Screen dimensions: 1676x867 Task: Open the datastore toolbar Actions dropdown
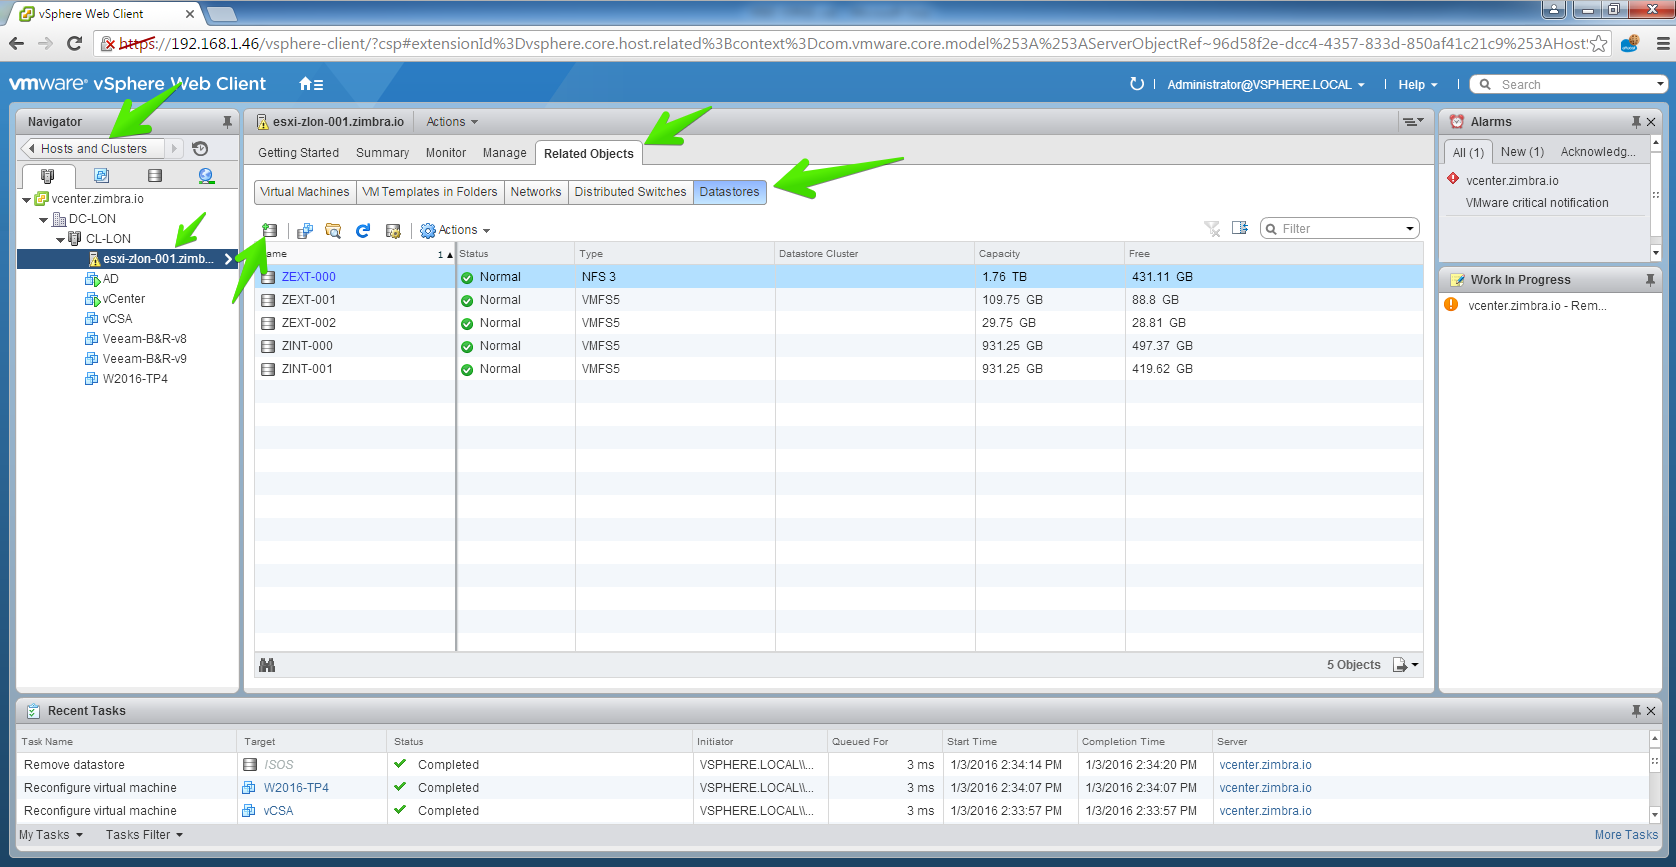point(455,231)
